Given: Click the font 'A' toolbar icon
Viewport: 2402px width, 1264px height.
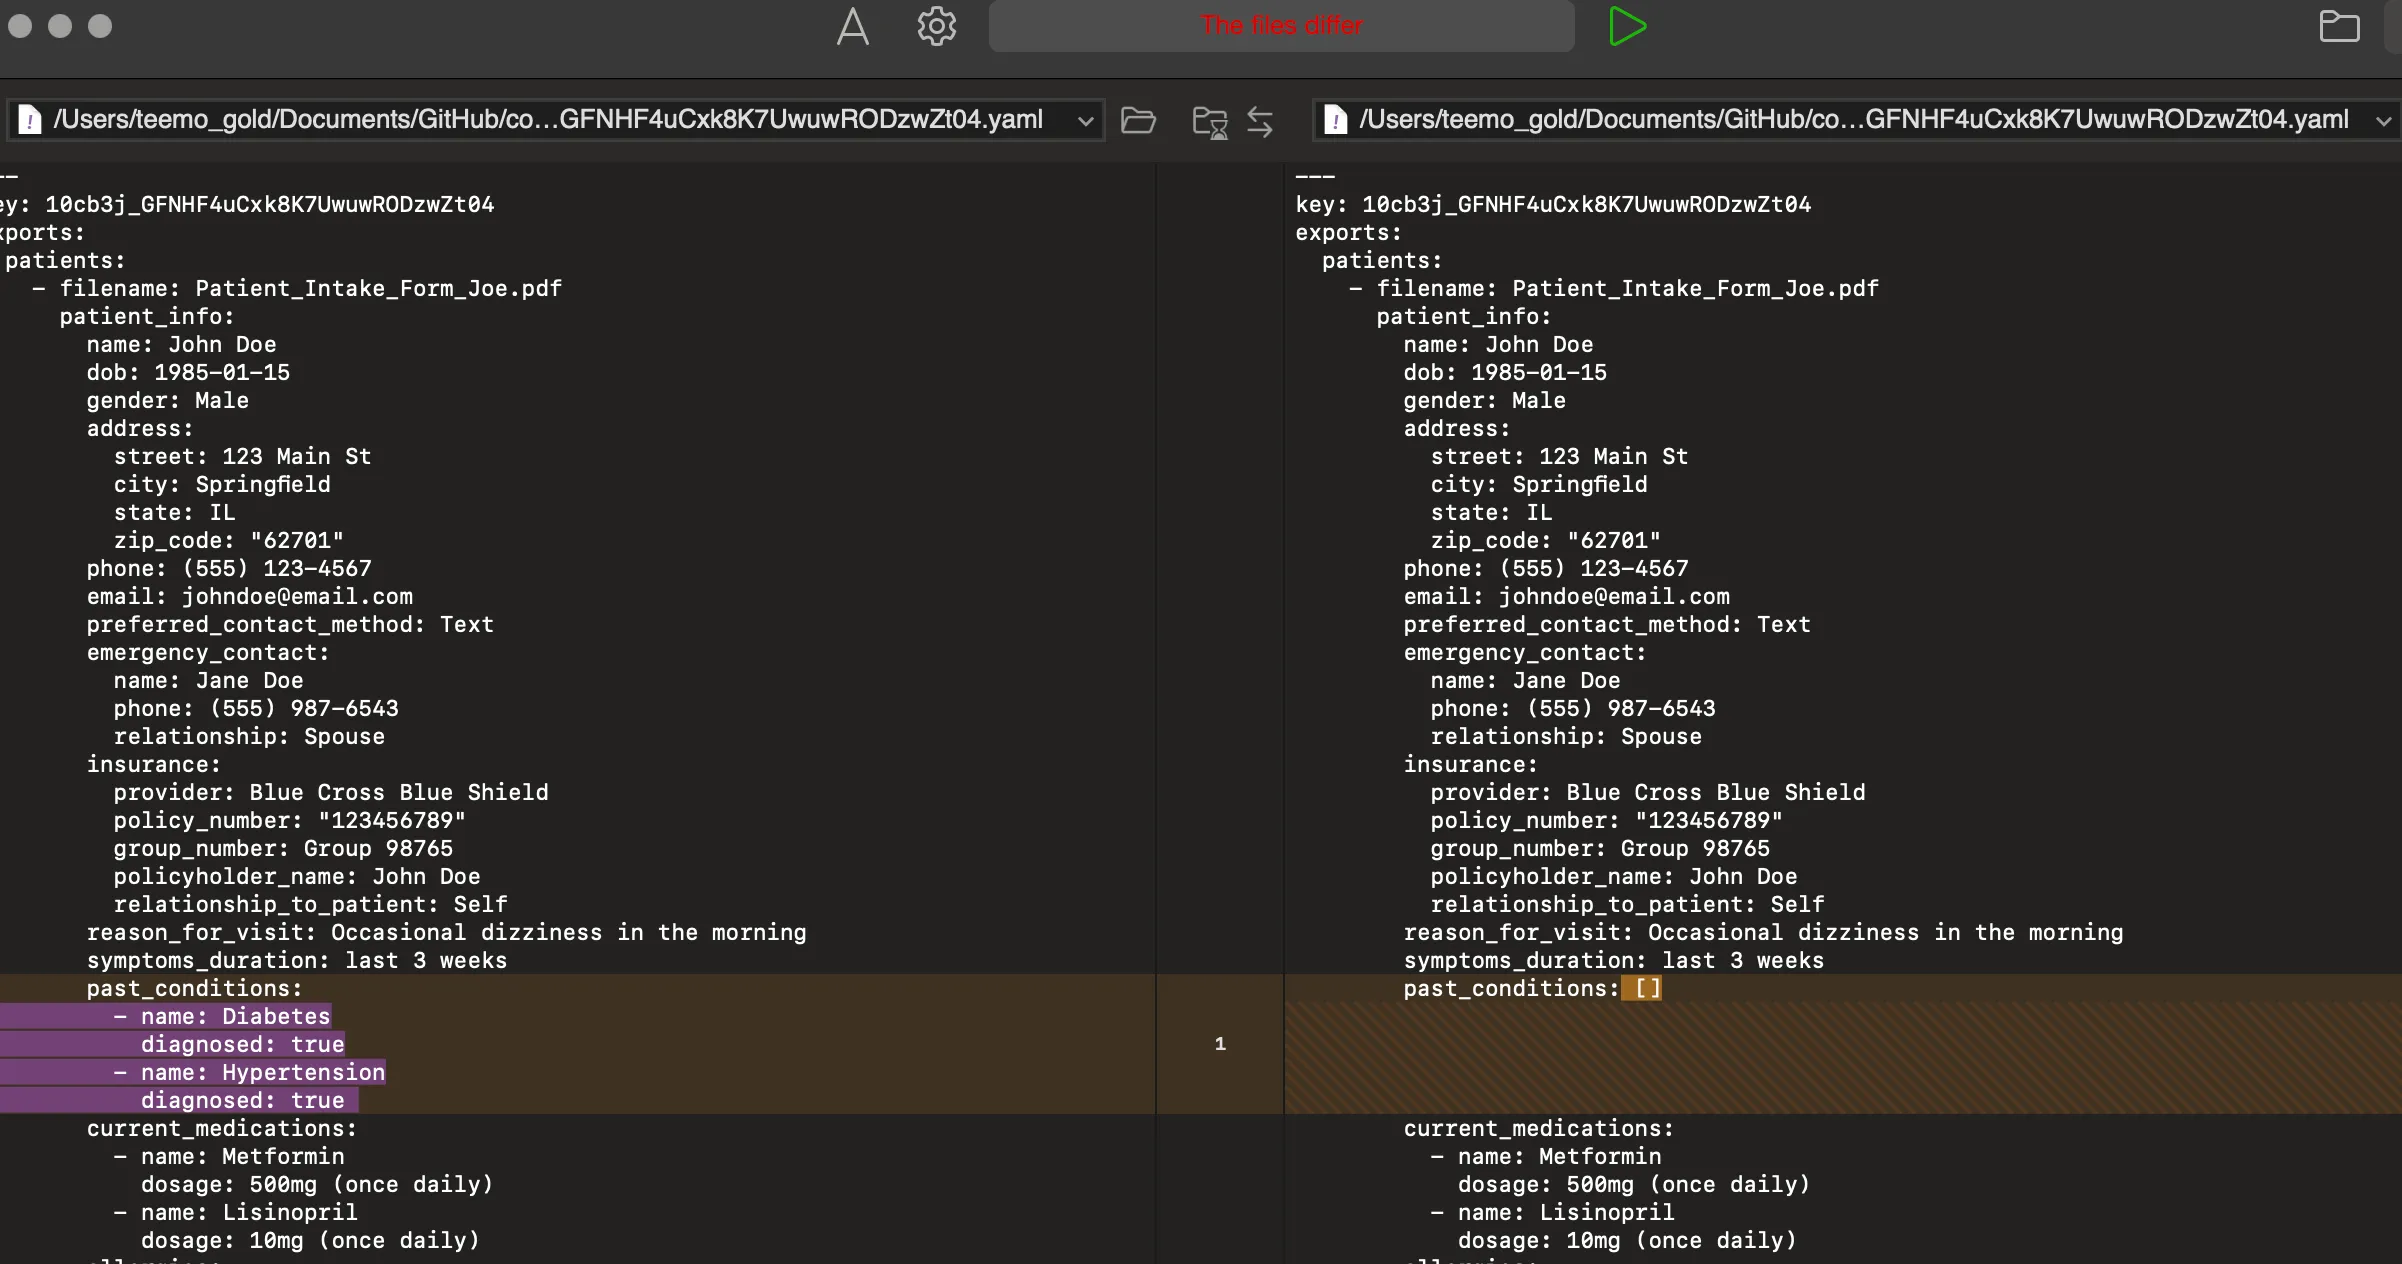Looking at the screenshot, I should 852,27.
